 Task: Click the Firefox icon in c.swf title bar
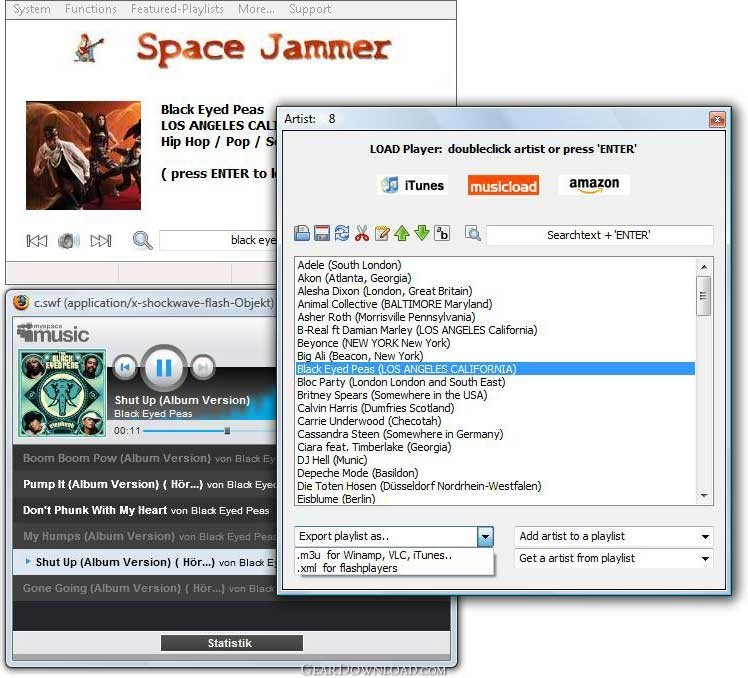point(21,302)
